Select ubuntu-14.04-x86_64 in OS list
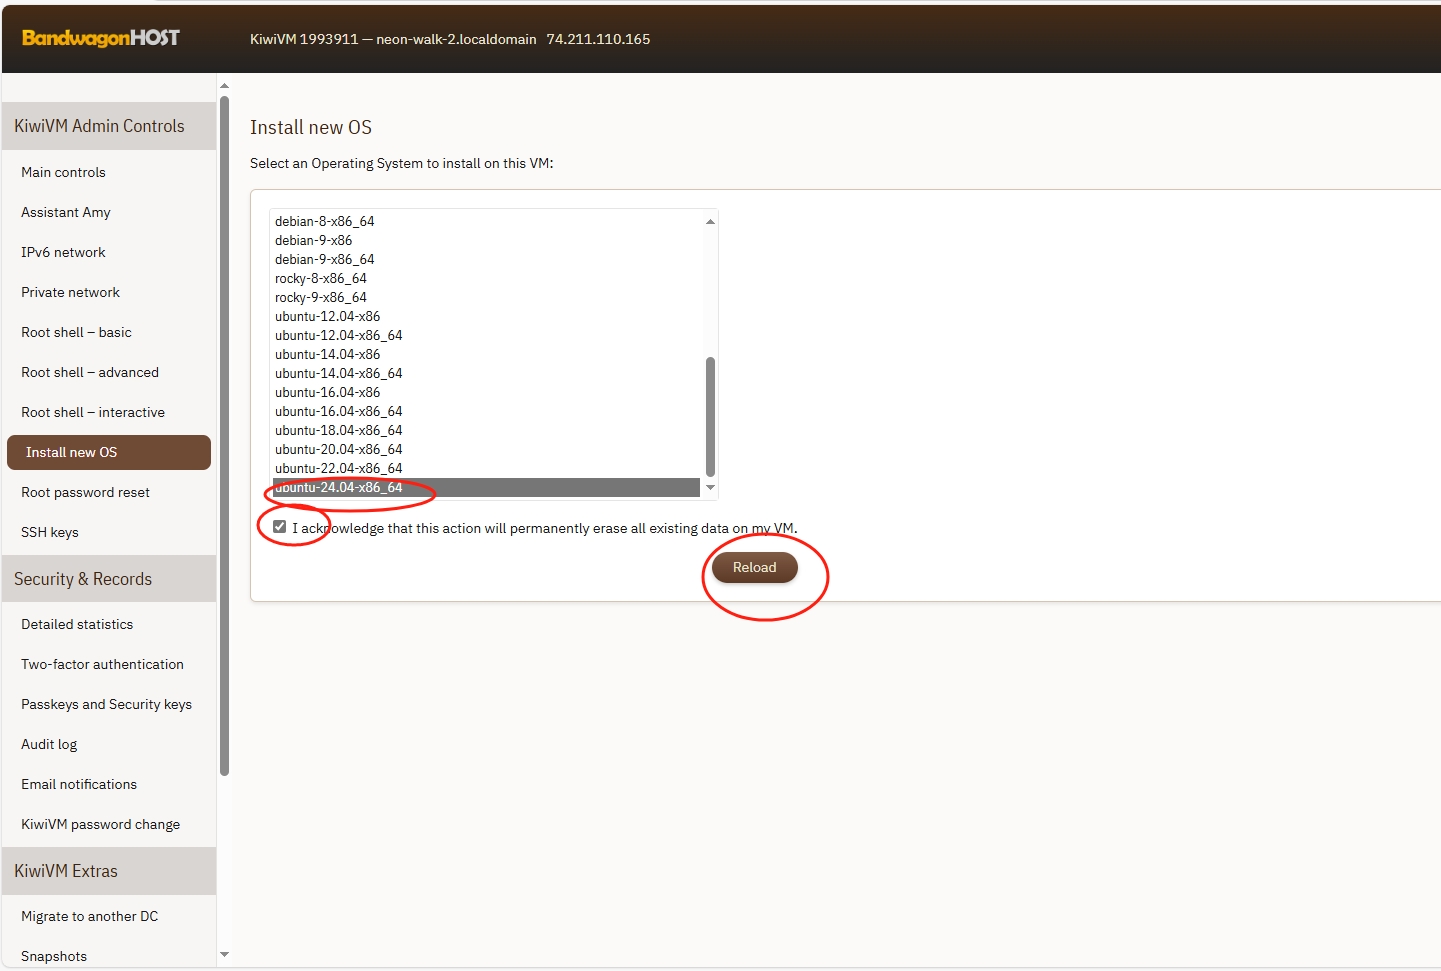Screen dimensions: 1441x971 point(486,373)
